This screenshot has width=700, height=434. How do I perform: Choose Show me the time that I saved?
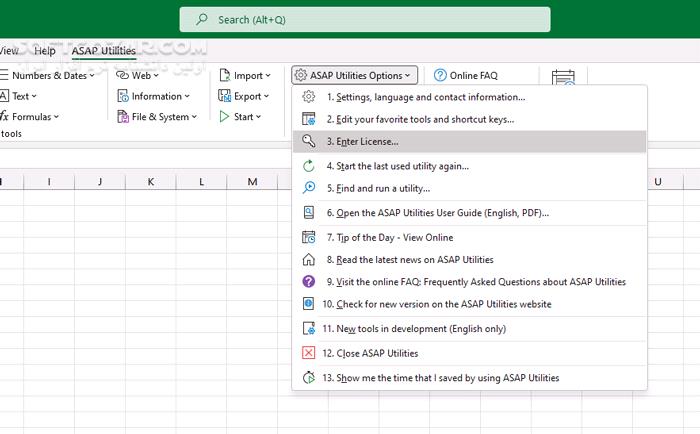[x=469, y=378]
